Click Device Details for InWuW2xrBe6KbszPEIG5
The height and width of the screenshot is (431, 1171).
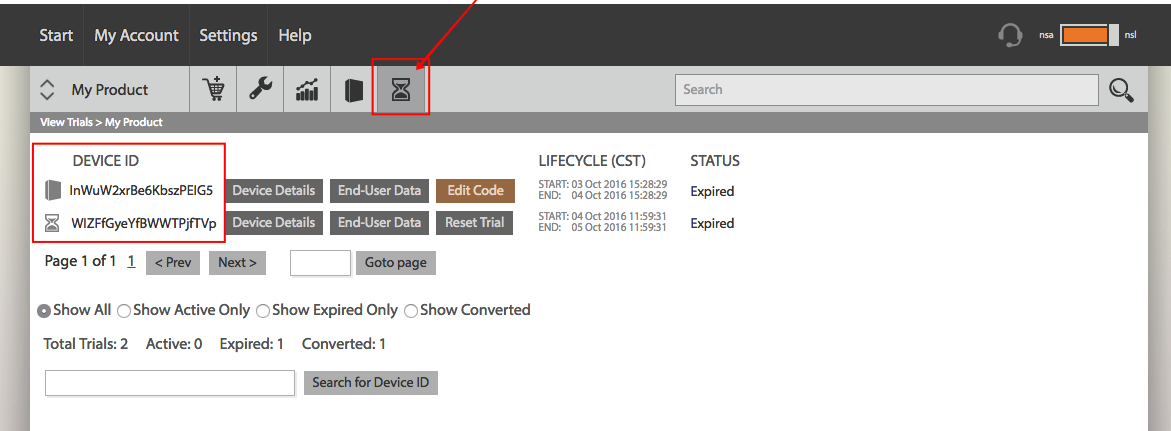coord(273,190)
